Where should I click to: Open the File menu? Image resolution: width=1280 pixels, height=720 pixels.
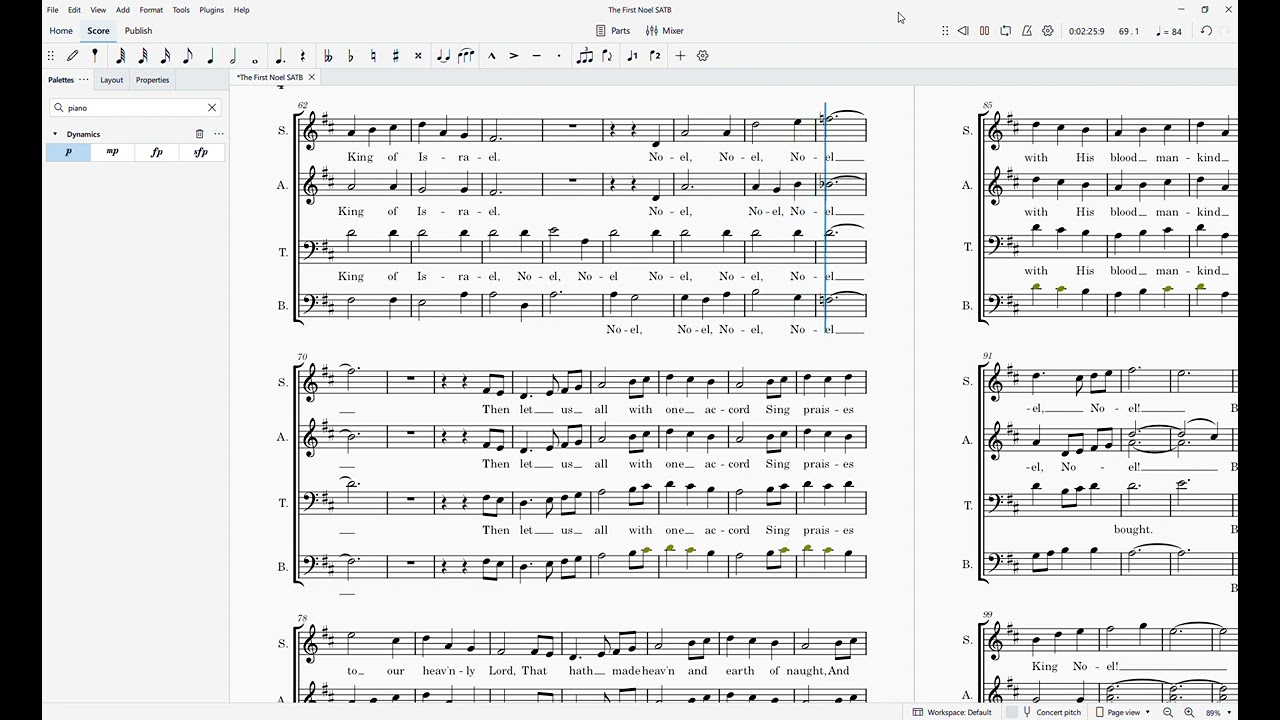[x=53, y=10]
